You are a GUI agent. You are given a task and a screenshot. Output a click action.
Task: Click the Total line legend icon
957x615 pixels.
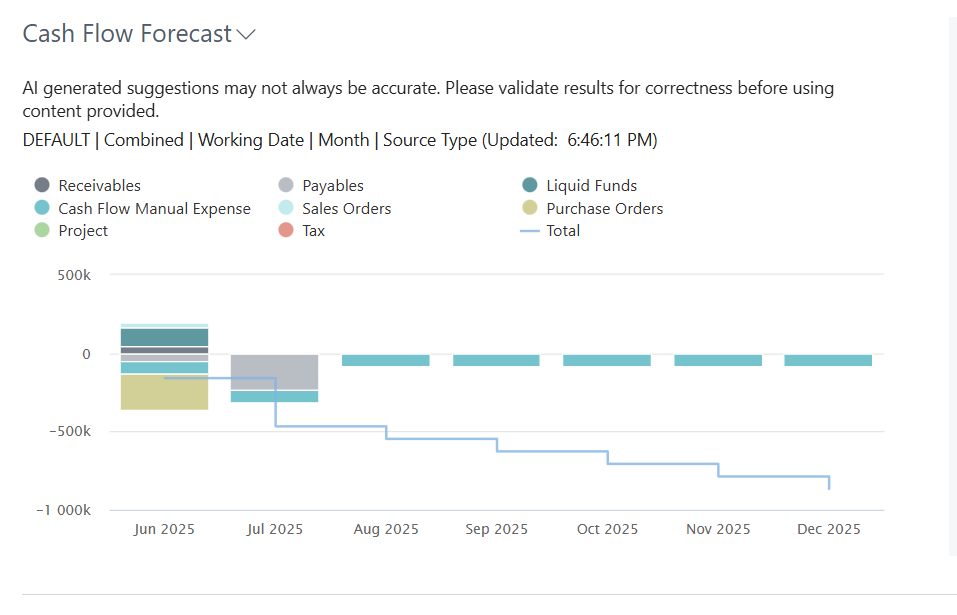pos(530,231)
